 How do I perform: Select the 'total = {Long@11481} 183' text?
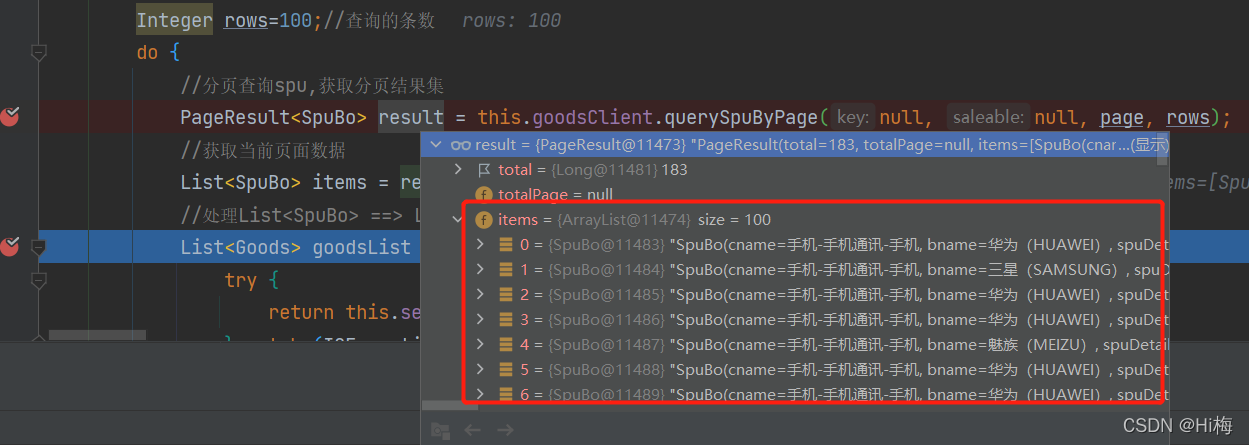click(593, 170)
